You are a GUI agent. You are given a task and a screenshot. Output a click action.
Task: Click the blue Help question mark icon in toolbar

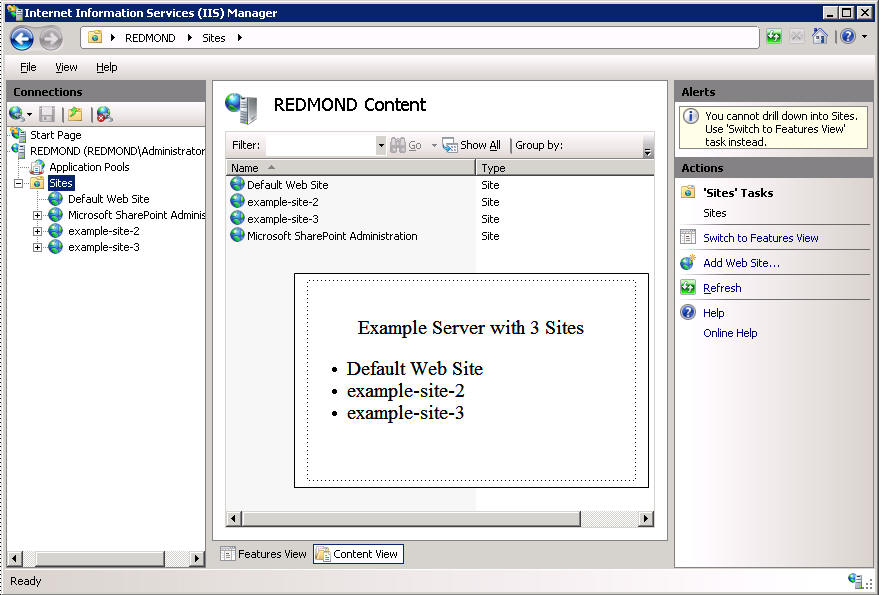pyautogui.click(x=847, y=37)
